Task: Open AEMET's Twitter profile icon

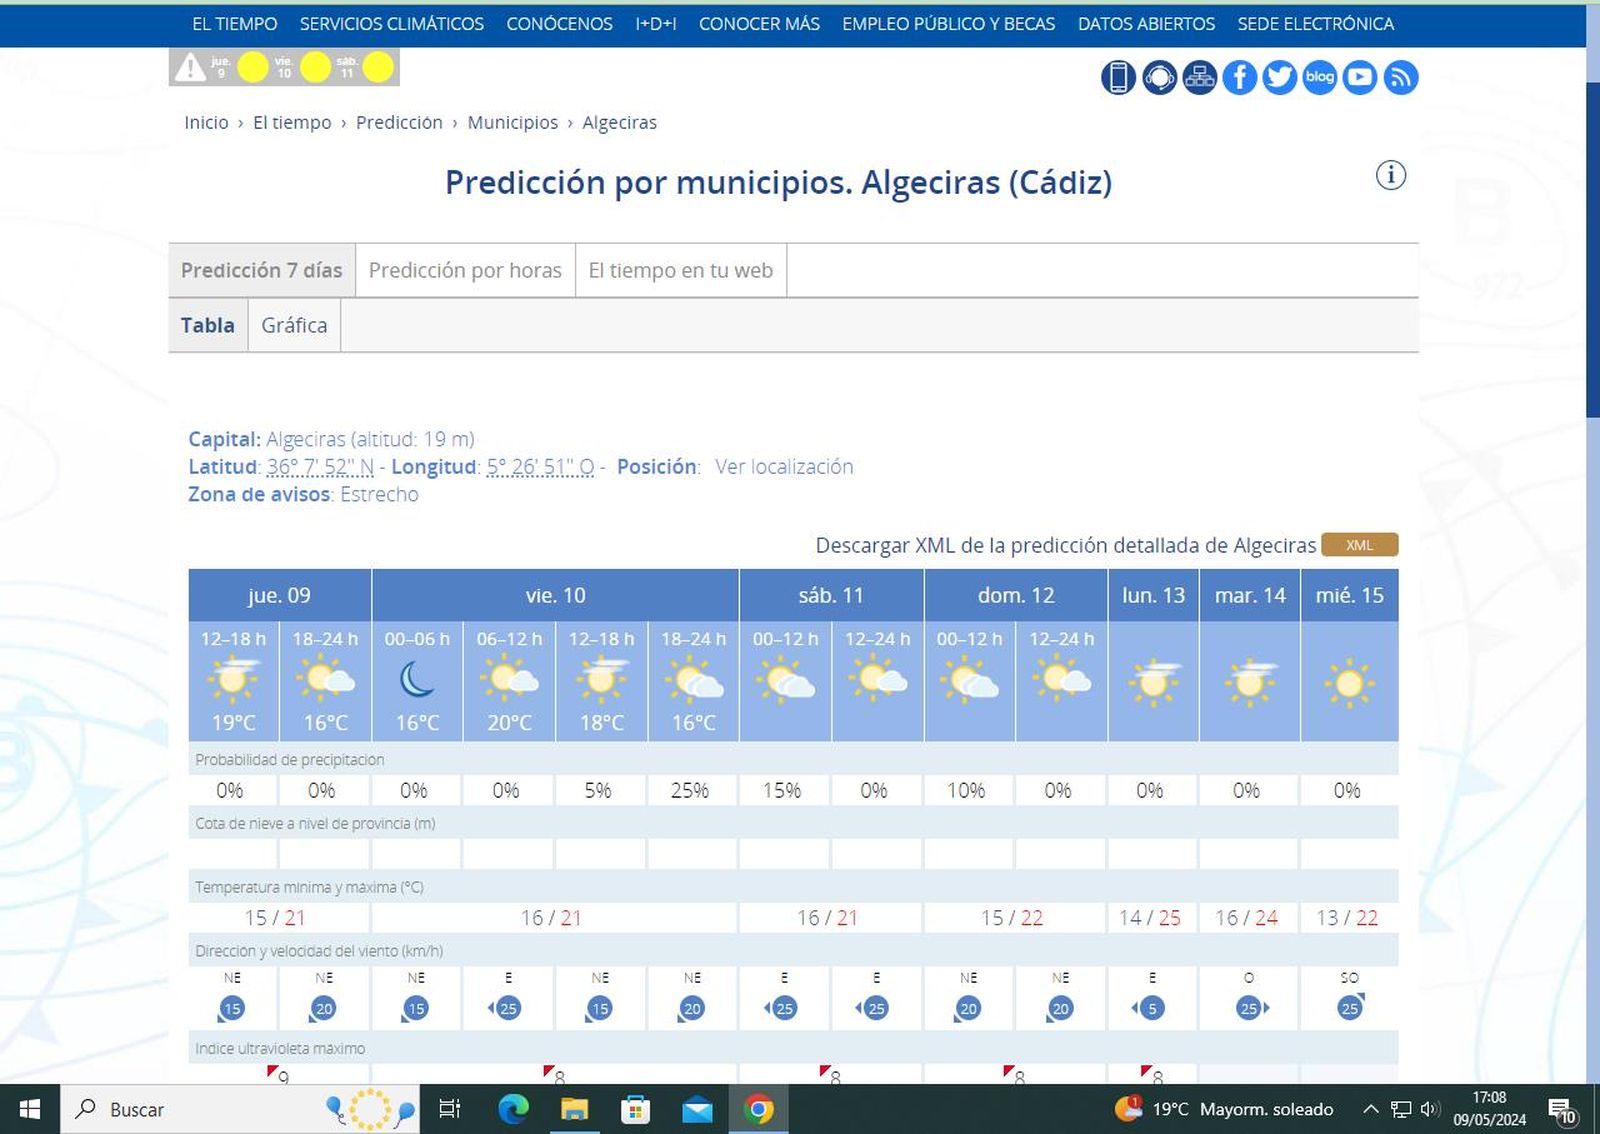Action: coord(1279,77)
